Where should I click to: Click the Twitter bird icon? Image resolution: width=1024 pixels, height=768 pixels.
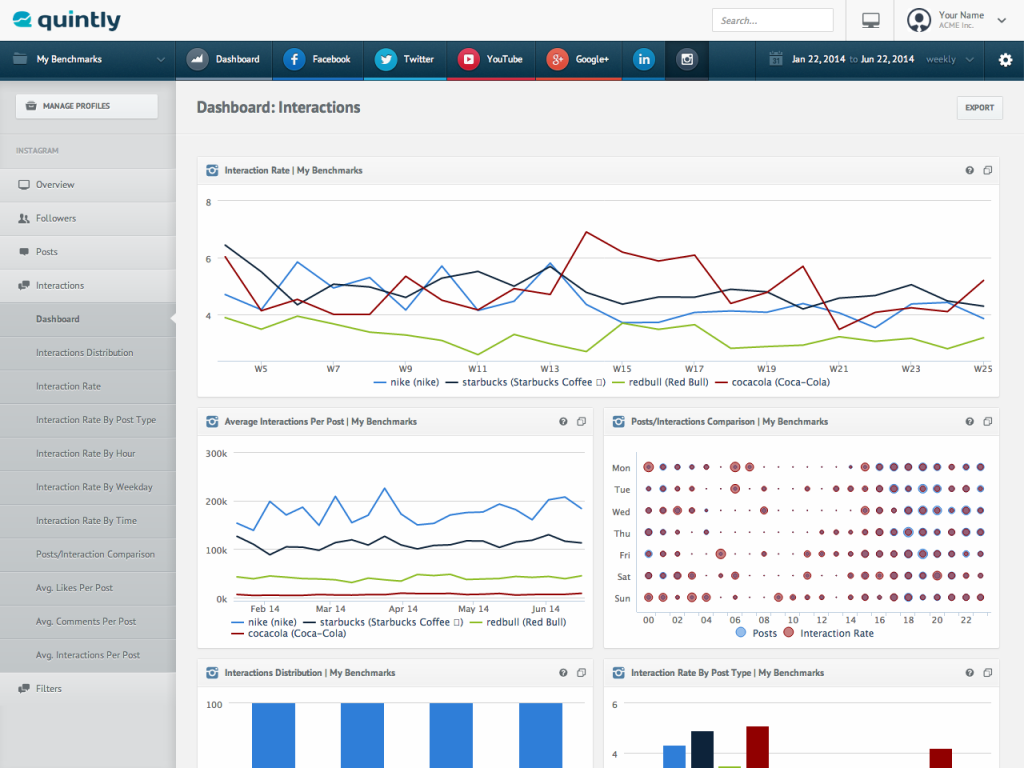point(386,59)
